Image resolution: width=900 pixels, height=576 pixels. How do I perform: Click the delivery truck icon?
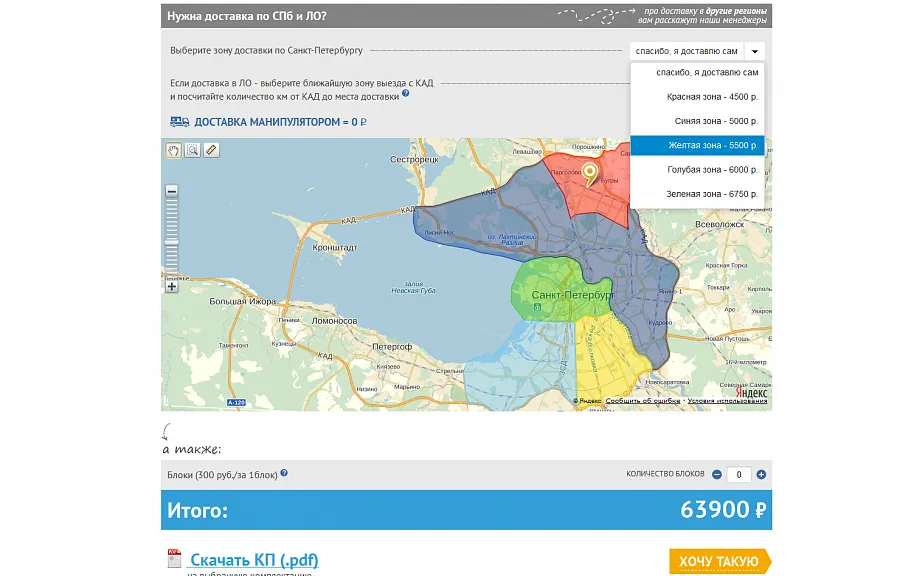pyautogui.click(x=180, y=122)
